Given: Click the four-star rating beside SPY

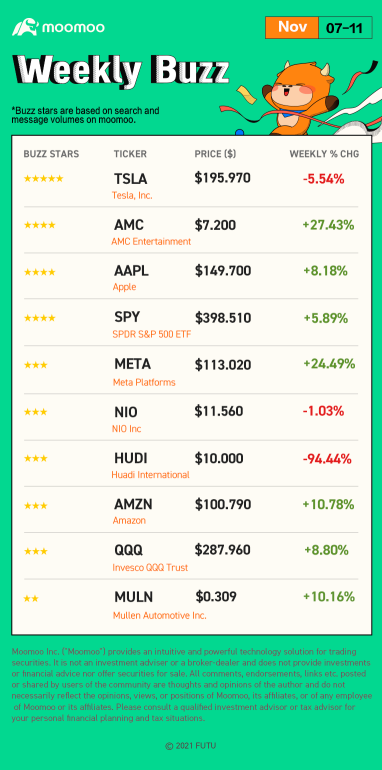Looking at the screenshot, I should (39, 318).
